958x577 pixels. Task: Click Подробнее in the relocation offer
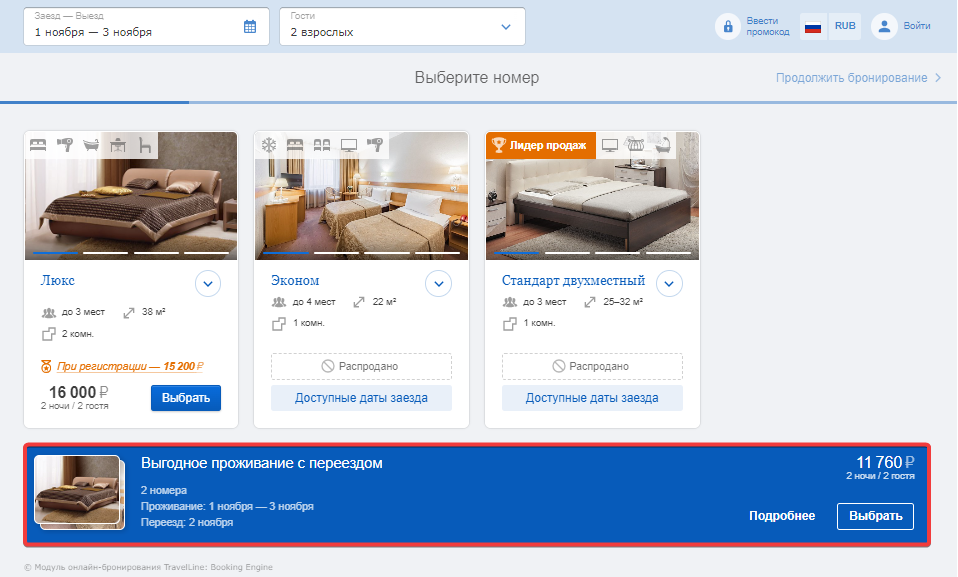tap(782, 516)
